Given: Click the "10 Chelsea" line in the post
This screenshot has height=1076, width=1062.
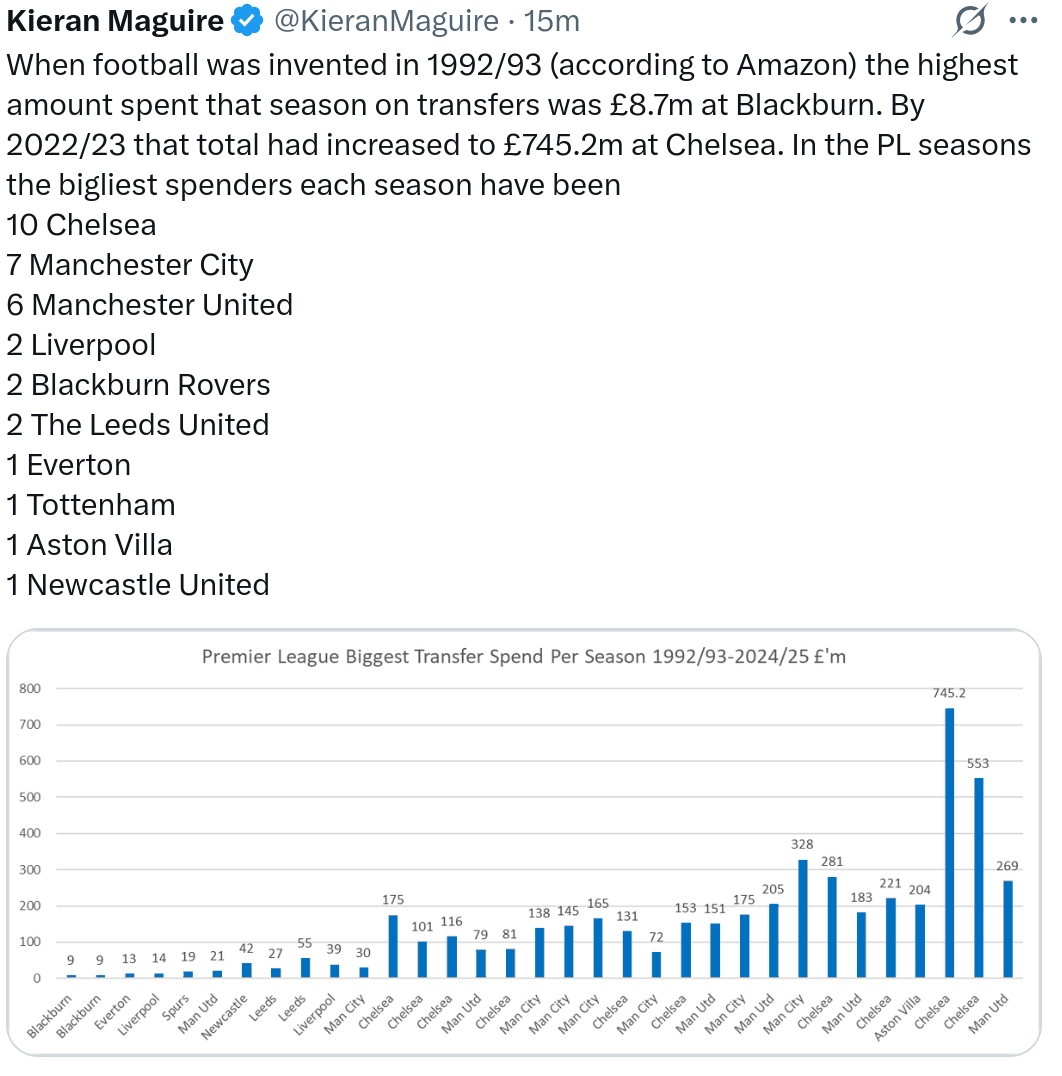Looking at the screenshot, I should 81,225.
